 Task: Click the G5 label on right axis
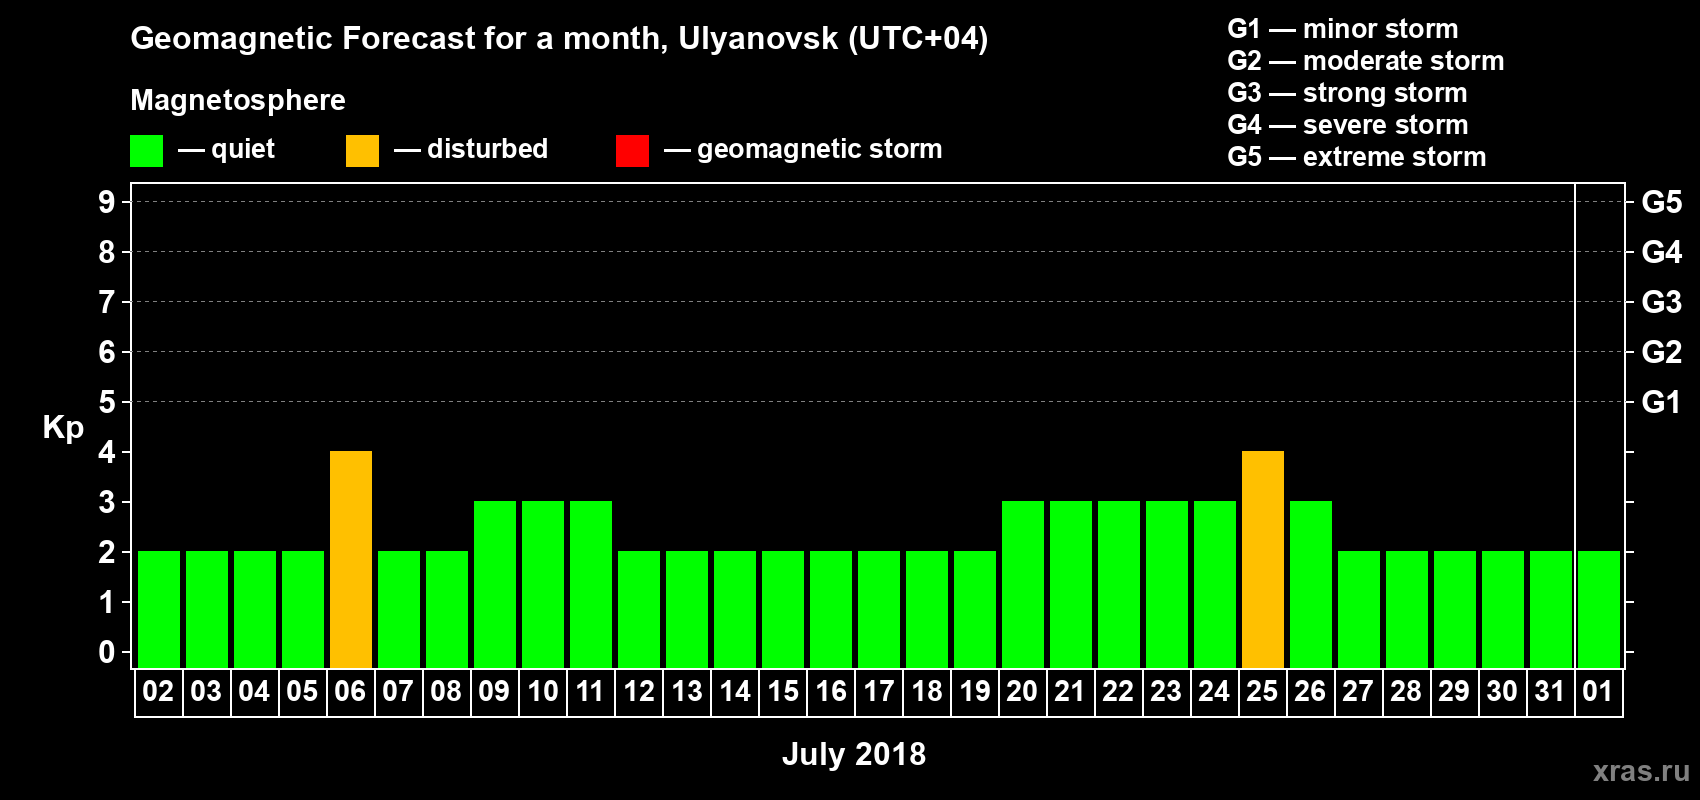coord(1661,202)
